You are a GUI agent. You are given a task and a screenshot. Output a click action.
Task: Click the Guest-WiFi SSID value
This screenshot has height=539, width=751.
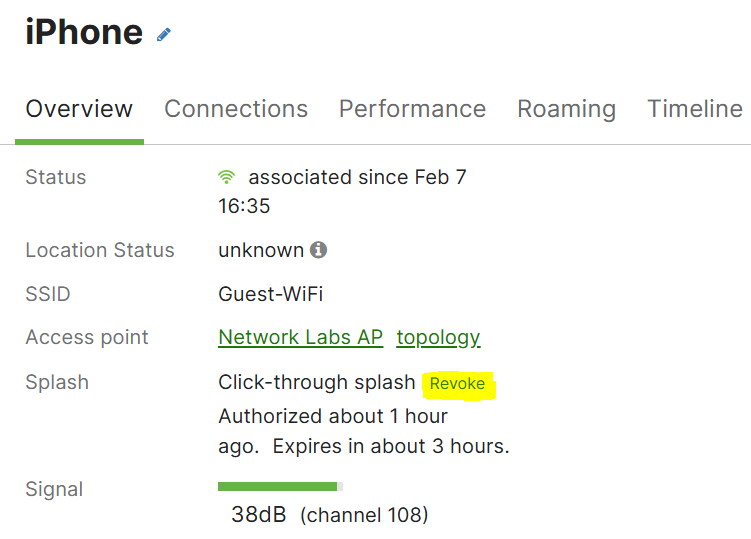[x=271, y=294]
